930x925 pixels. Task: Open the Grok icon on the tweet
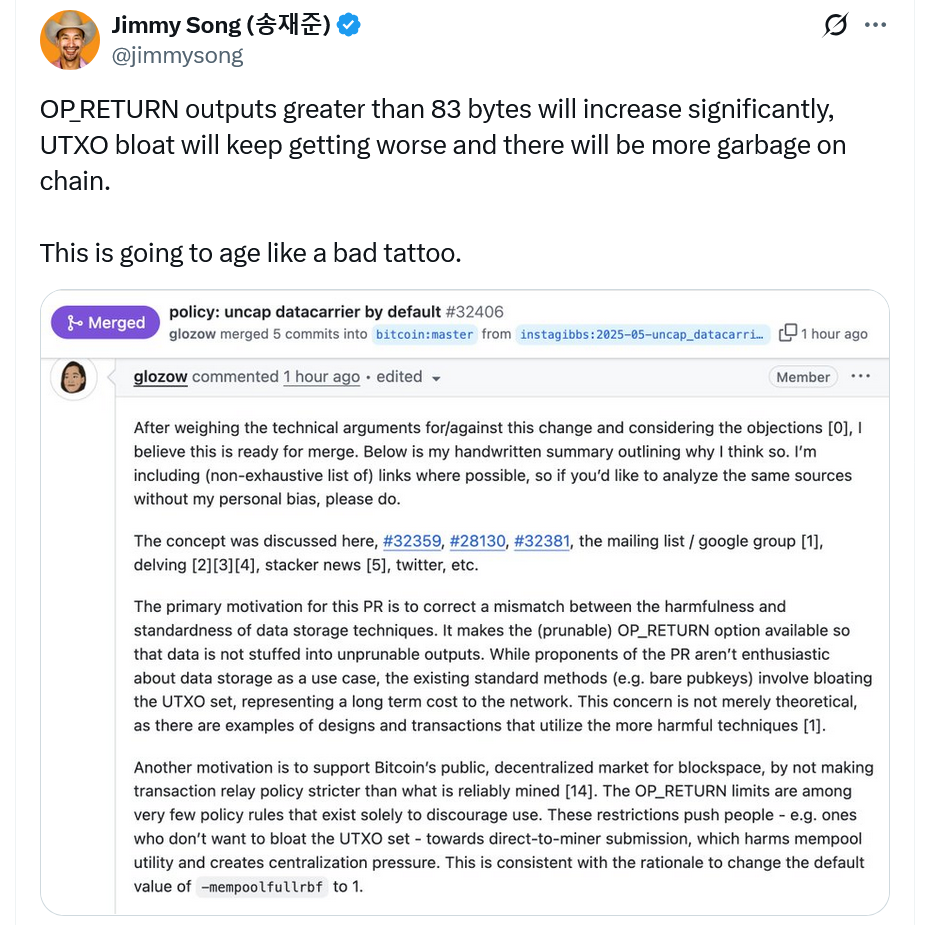(x=835, y=26)
